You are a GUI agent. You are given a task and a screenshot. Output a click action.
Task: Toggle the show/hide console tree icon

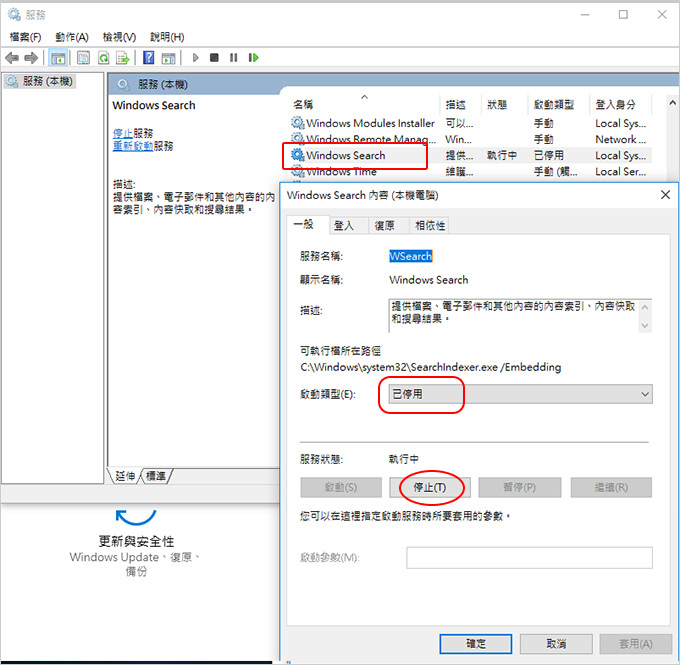58,58
